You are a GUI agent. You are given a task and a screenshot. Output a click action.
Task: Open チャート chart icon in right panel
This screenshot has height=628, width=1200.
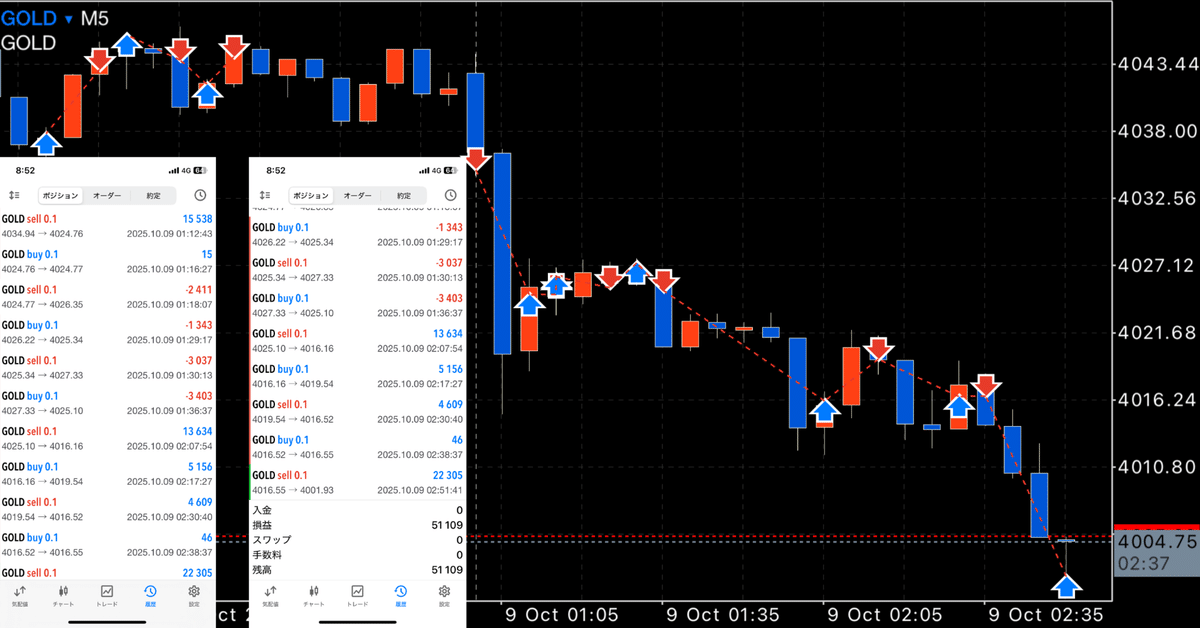coord(314,596)
